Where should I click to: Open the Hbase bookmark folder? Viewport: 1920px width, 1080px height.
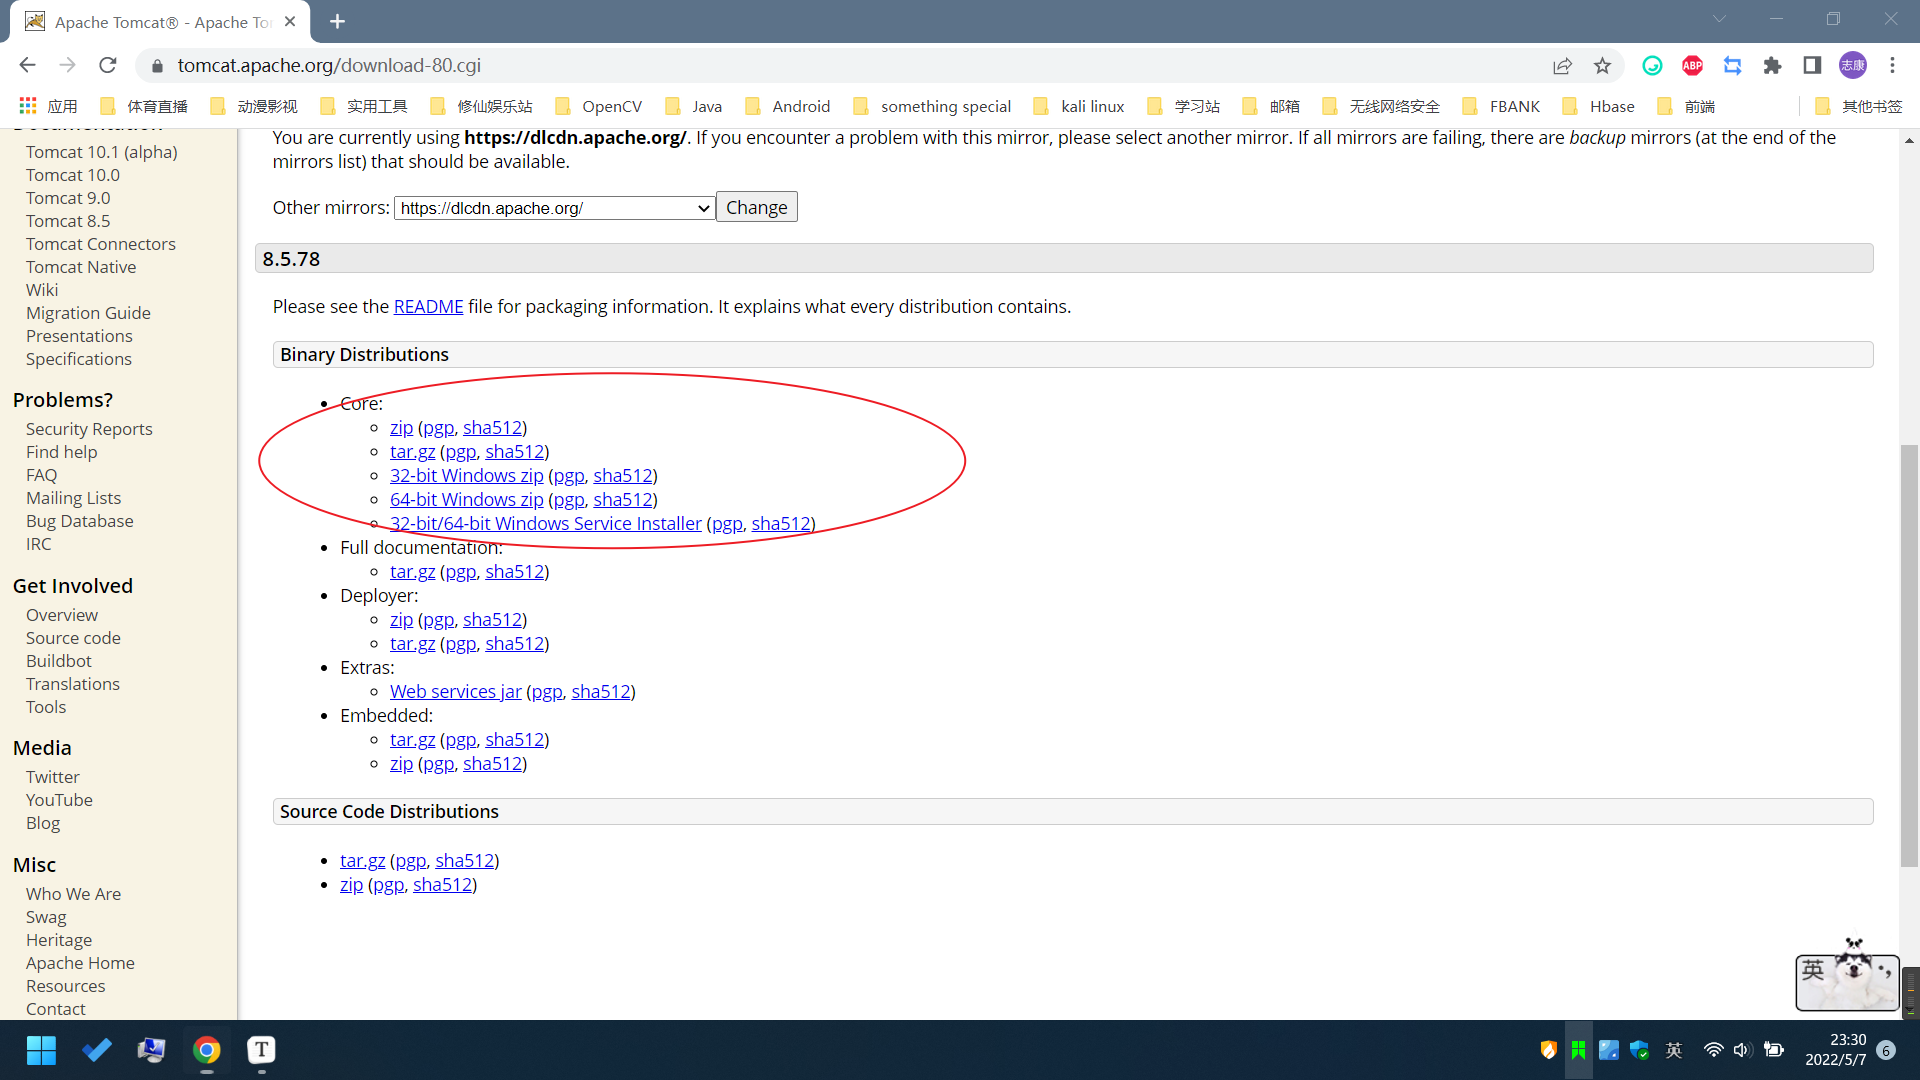tap(1598, 106)
